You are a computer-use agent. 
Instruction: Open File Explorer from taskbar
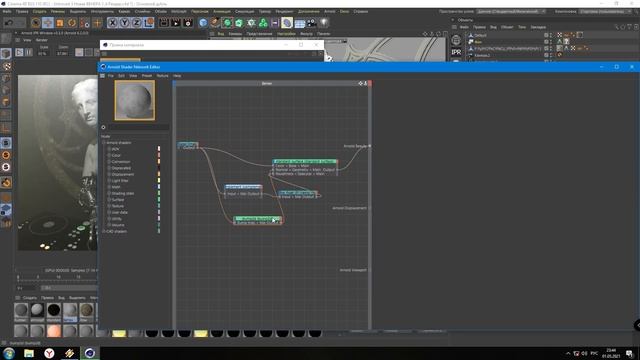(x=29, y=353)
